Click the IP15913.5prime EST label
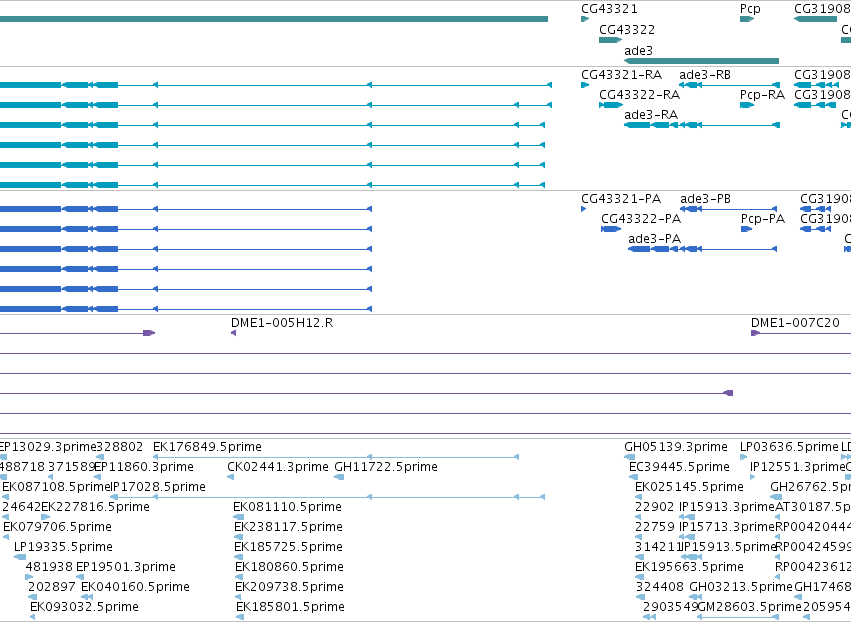This screenshot has width=851, height=622. point(729,547)
